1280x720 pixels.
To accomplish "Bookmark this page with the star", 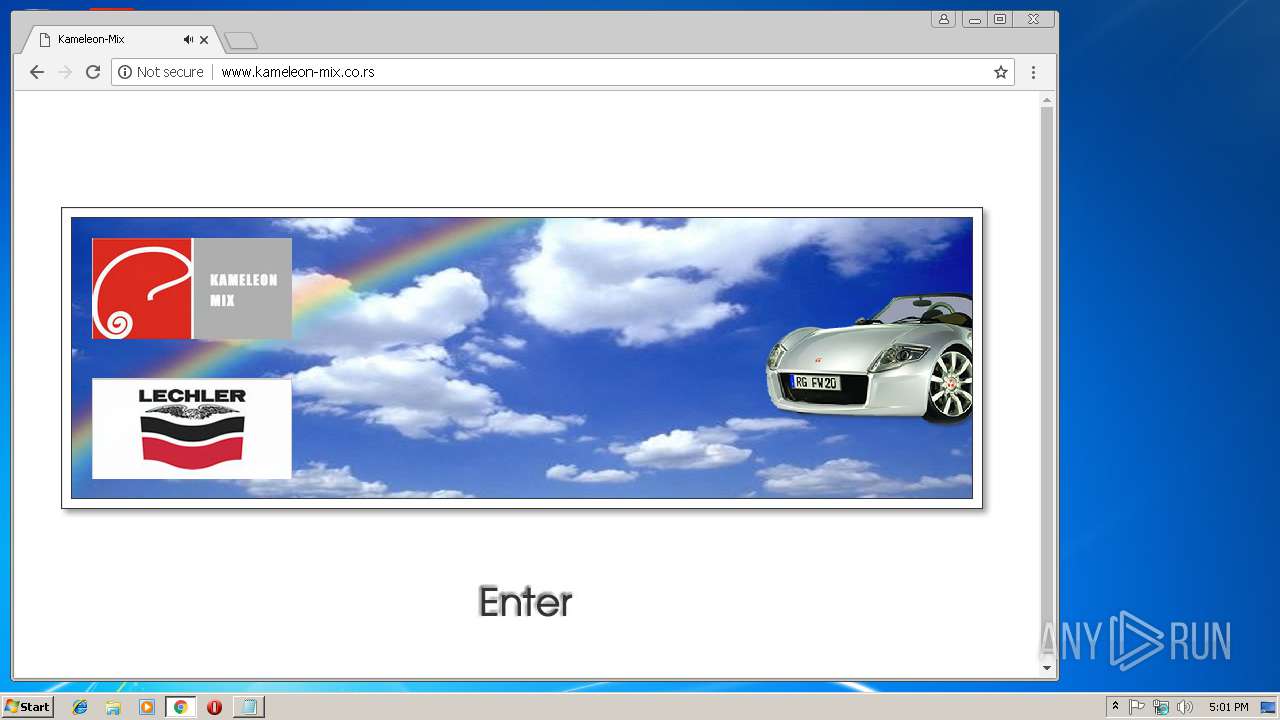I will (x=1000, y=72).
